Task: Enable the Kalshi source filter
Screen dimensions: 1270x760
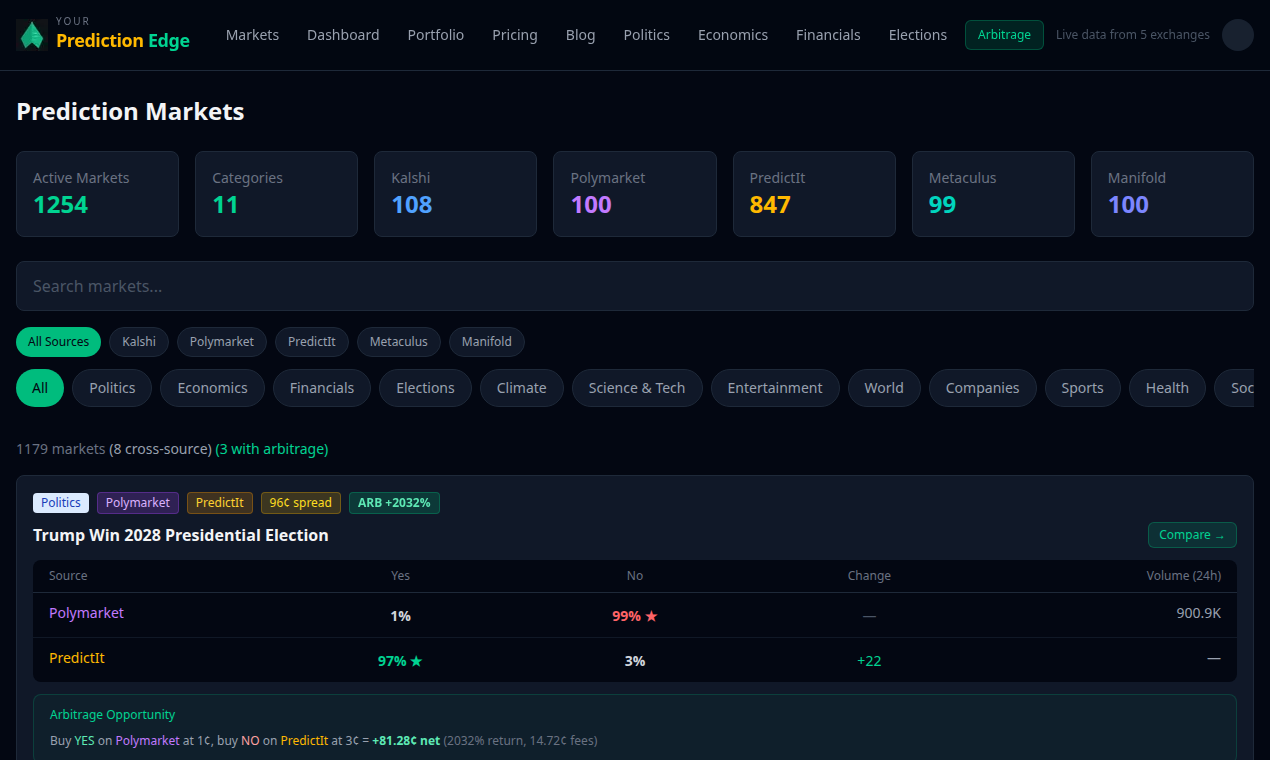Action: 139,341
